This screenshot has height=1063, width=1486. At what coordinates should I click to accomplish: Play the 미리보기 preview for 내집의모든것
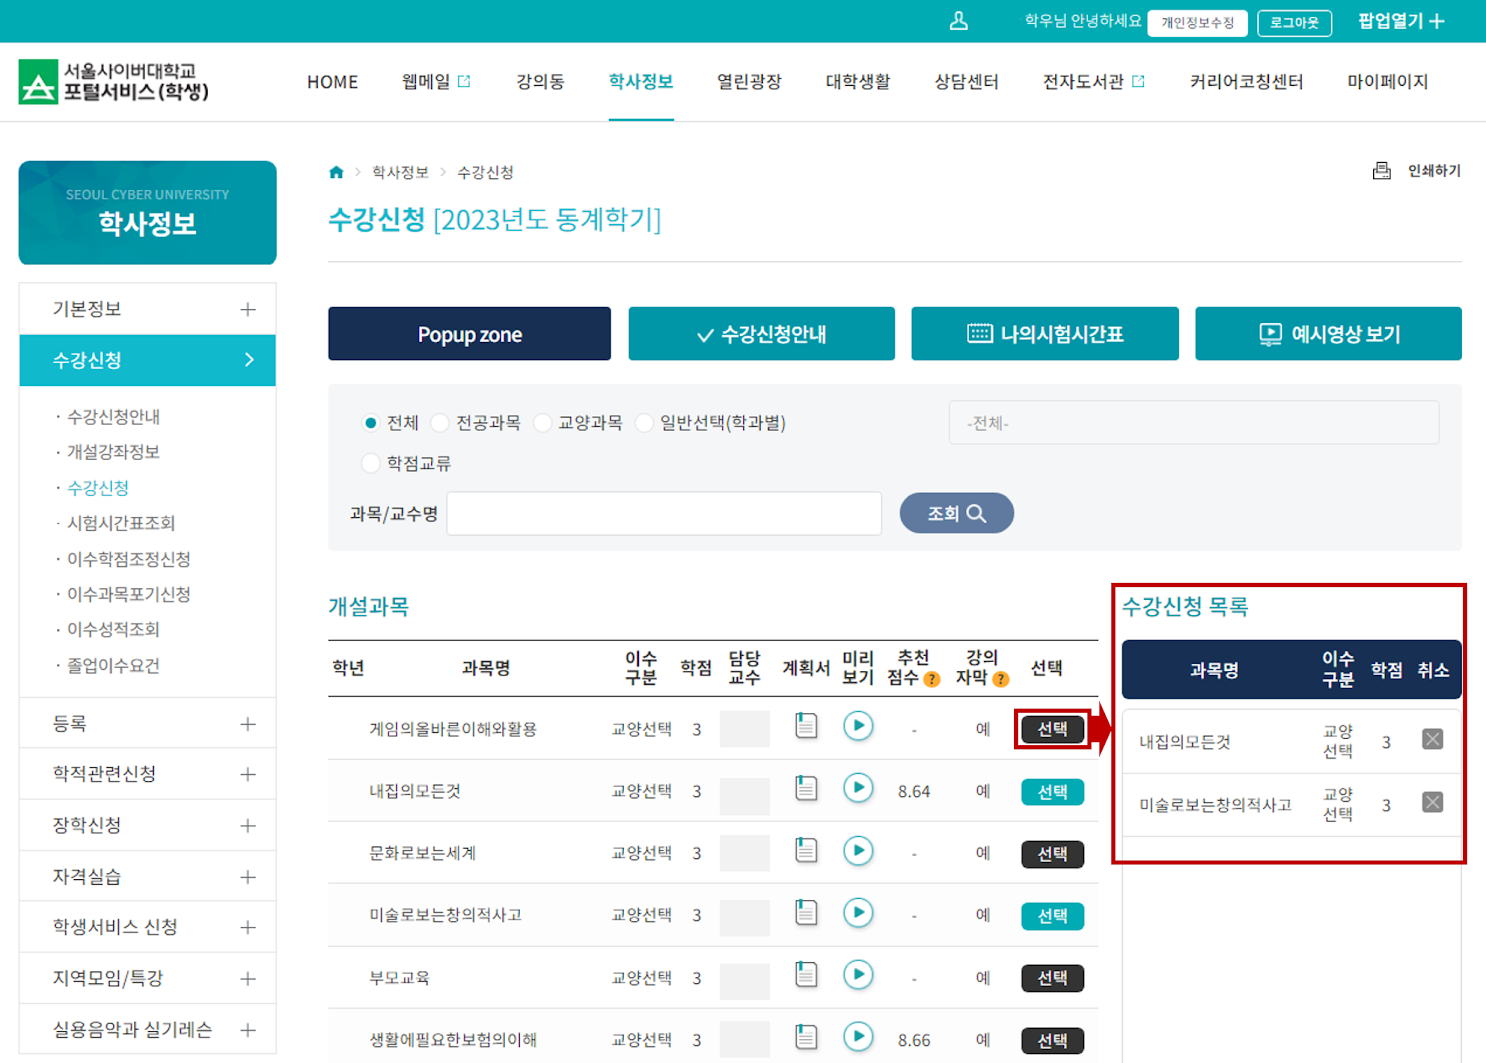coord(857,789)
